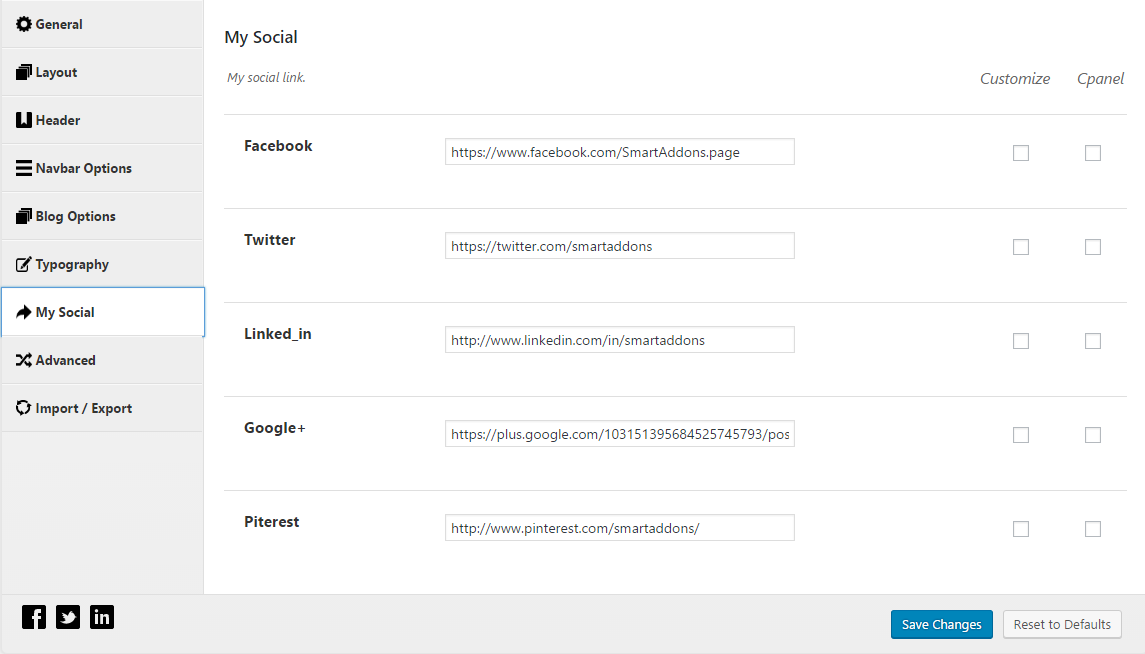Image resolution: width=1145 pixels, height=654 pixels.
Task: Open the Advanced tab
Action: click(102, 360)
